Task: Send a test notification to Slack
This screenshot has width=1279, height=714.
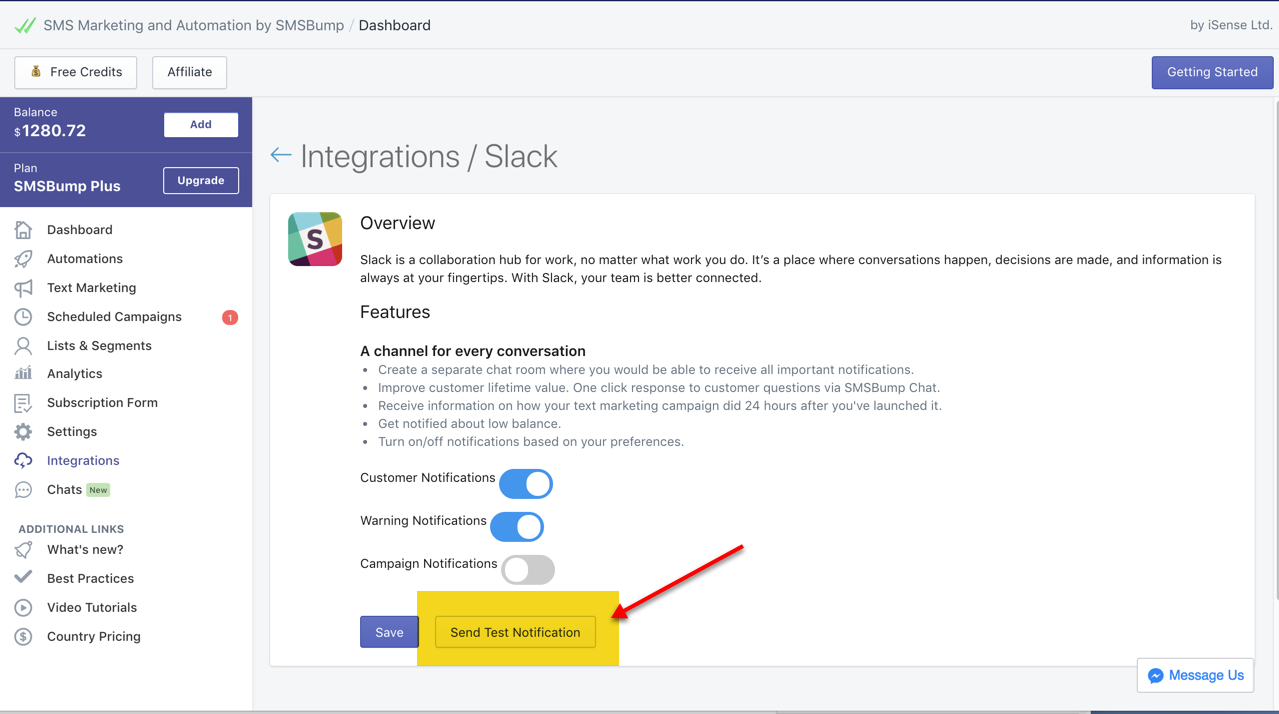Action: point(515,632)
